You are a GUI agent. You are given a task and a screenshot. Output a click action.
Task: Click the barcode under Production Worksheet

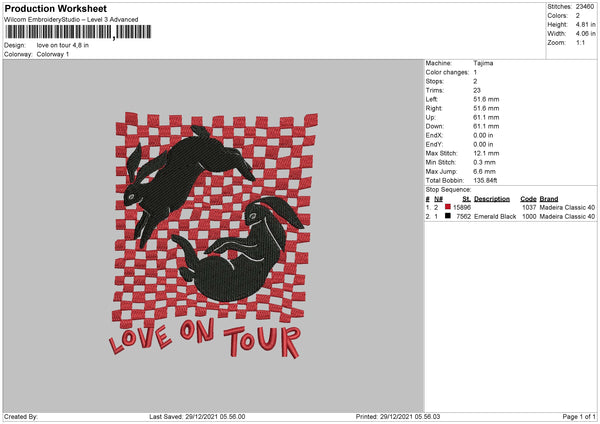click(x=78, y=32)
